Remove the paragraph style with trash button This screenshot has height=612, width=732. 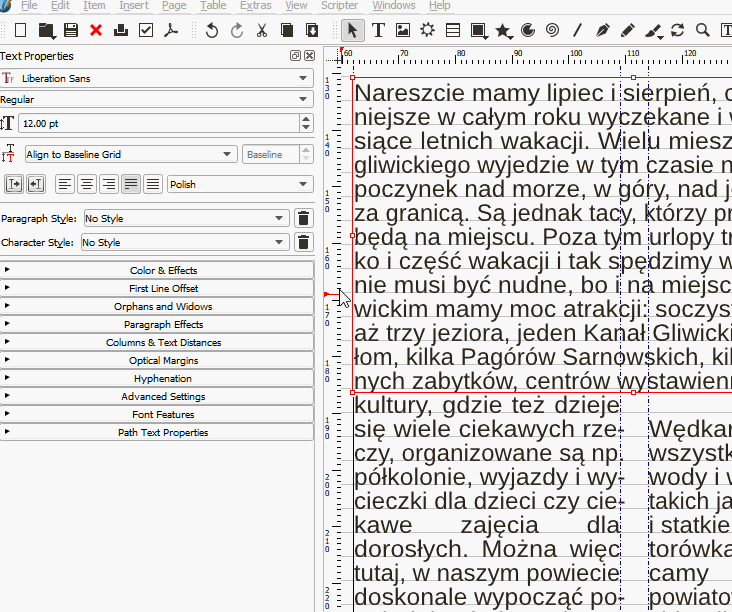click(304, 218)
